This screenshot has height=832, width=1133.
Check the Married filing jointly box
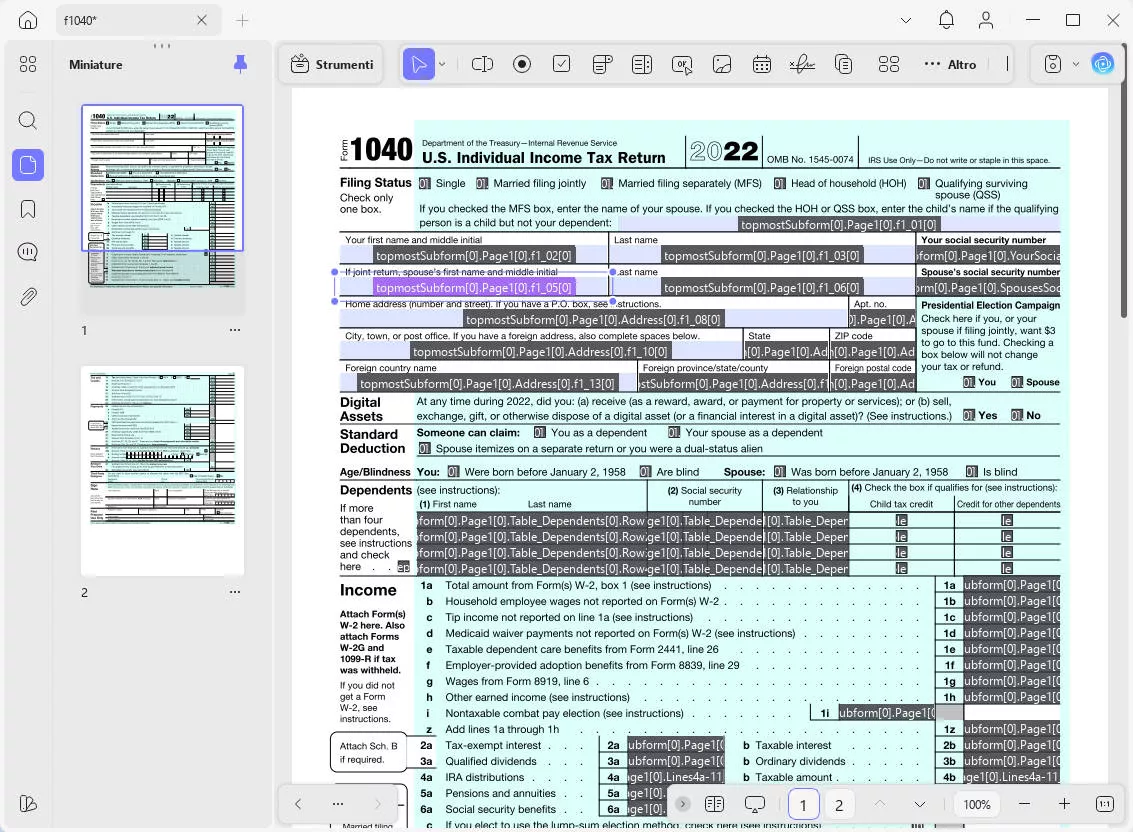point(482,184)
